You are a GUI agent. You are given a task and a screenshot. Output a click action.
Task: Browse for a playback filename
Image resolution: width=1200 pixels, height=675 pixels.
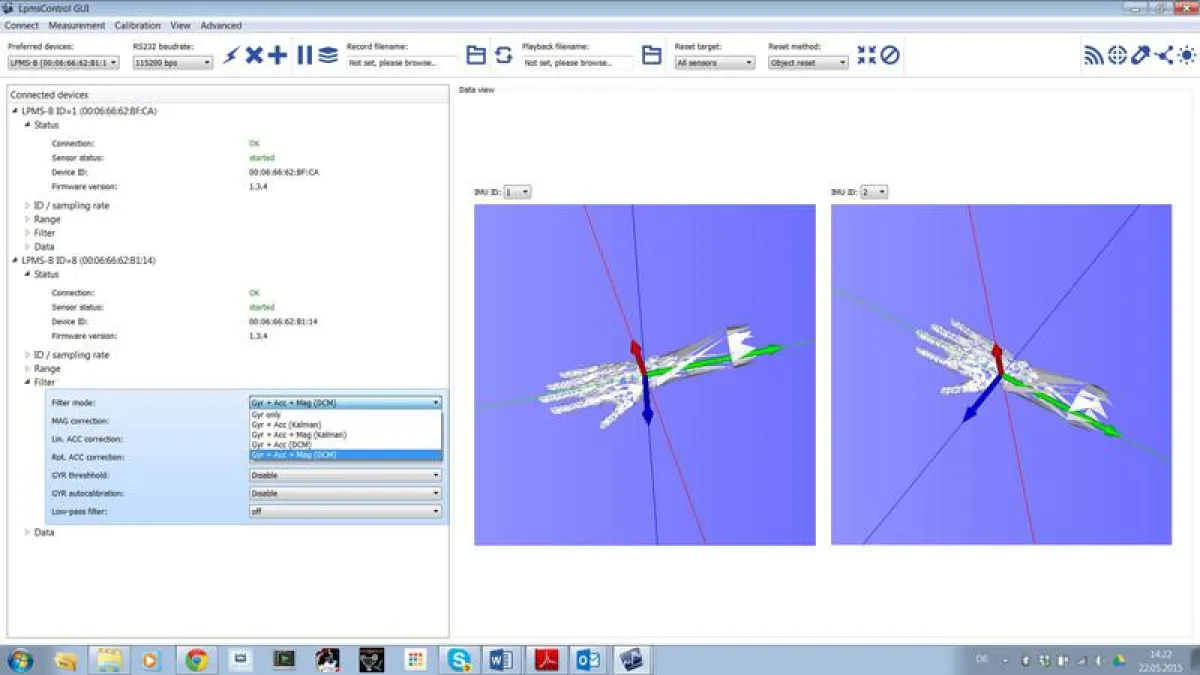tap(651, 55)
